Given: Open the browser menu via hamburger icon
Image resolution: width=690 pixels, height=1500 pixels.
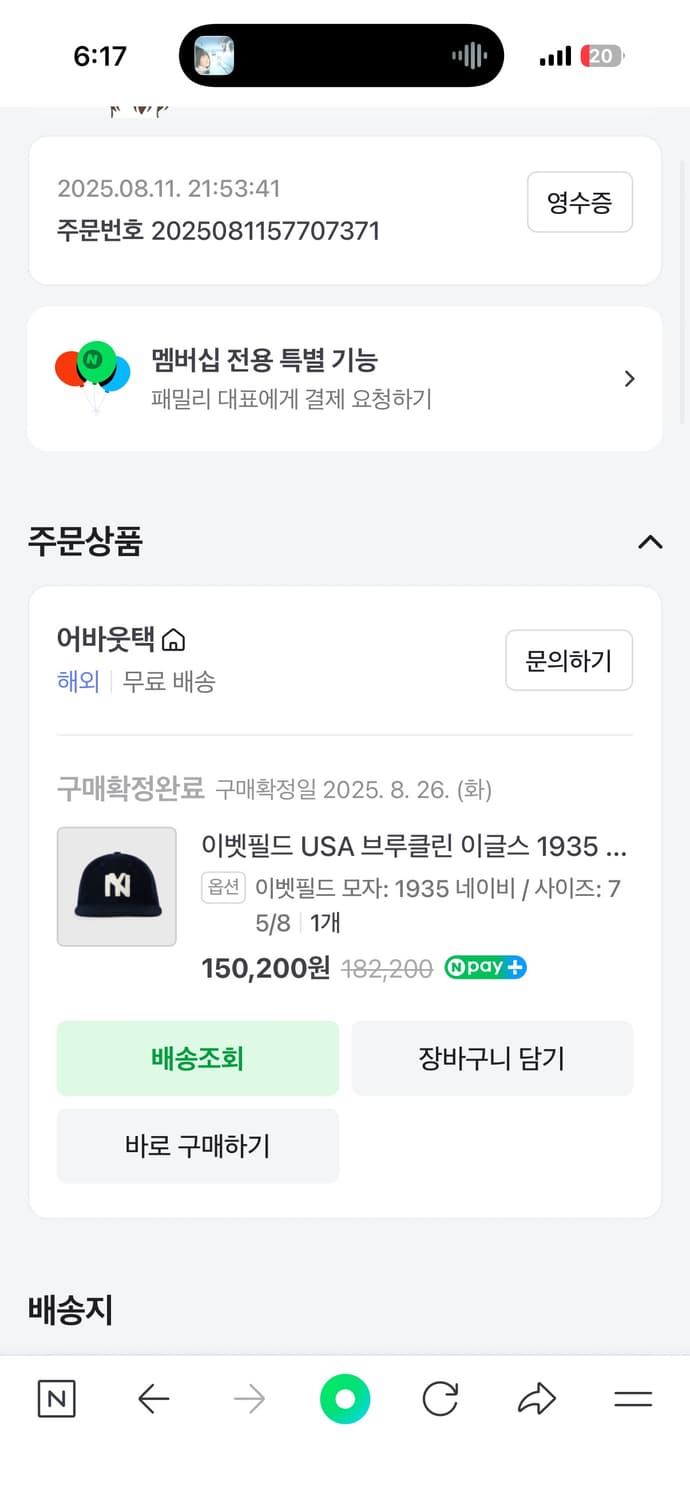Looking at the screenshot, I should point(633,1399).
